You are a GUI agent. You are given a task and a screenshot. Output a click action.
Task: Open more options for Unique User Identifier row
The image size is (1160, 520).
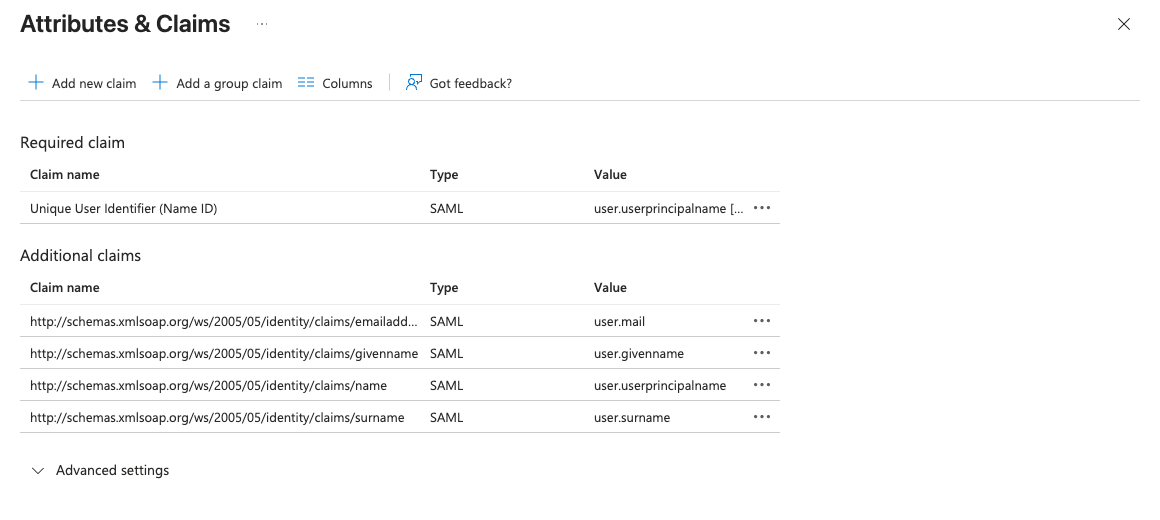(761, 208)
